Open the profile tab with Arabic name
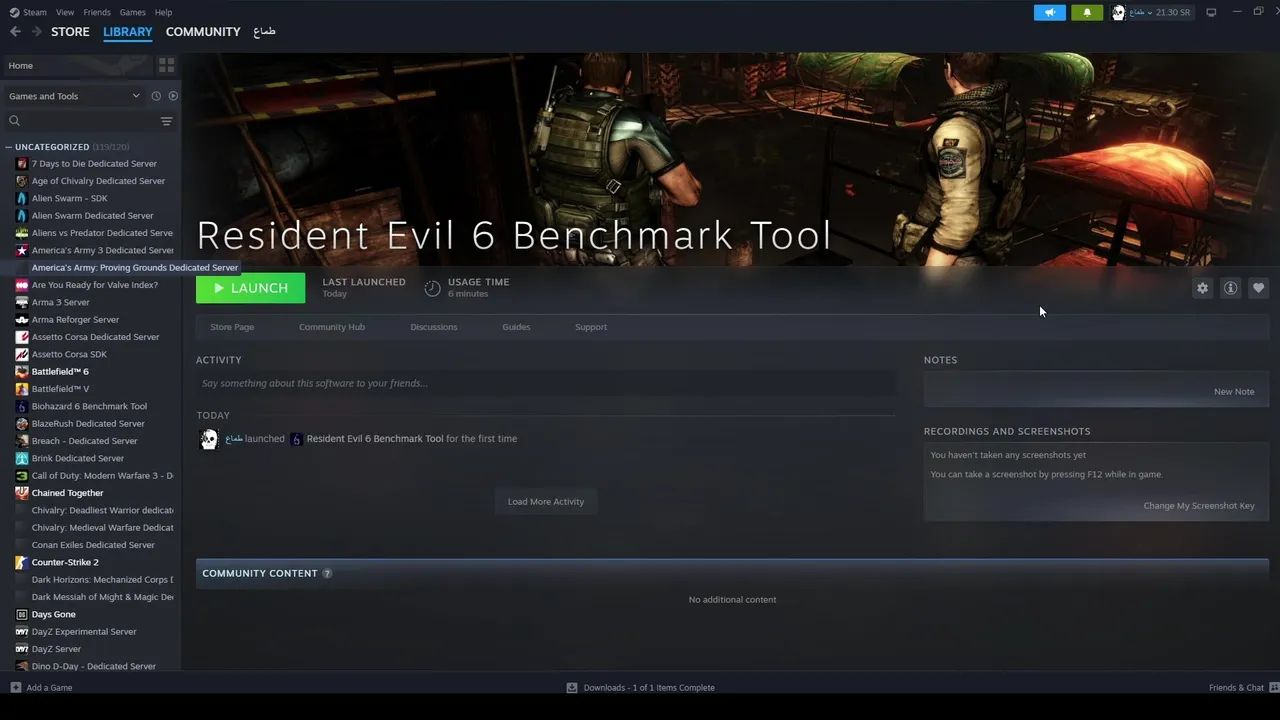The height and width of the screenshot is (720, 1280). pos(264,32)
